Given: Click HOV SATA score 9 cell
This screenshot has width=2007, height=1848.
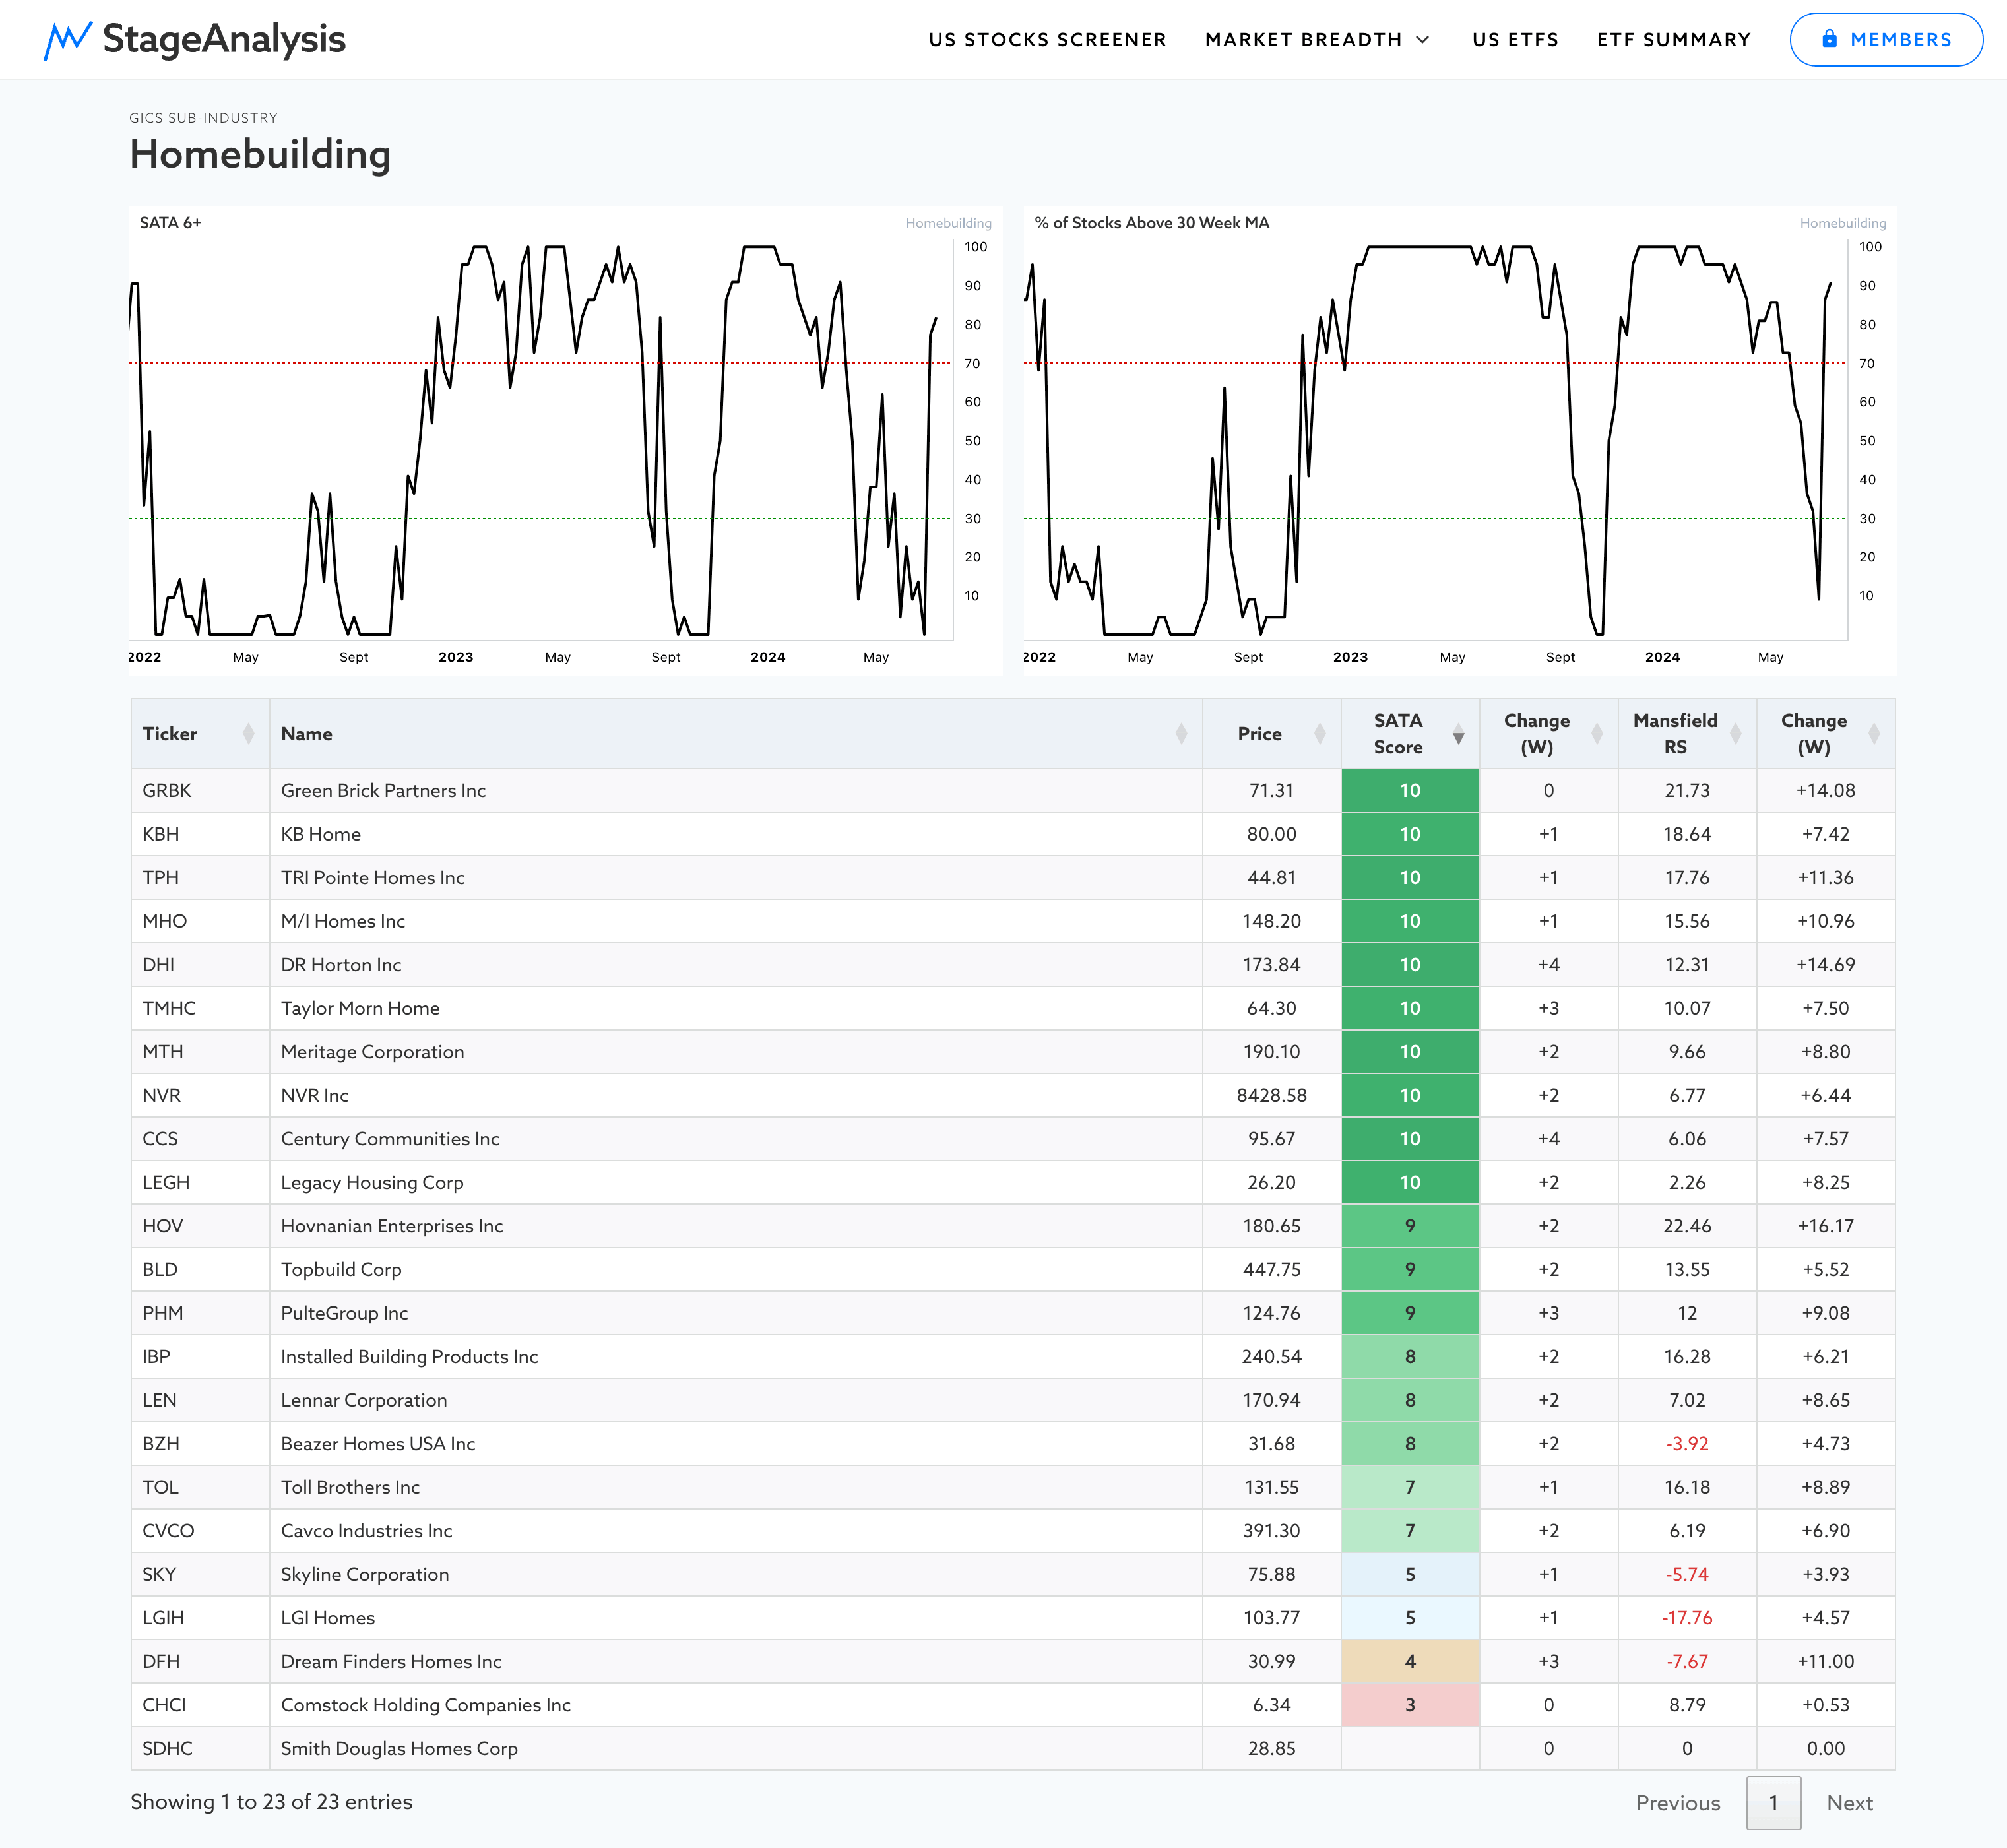Looking at the screenshot, I should (x=1410, y=1226).
